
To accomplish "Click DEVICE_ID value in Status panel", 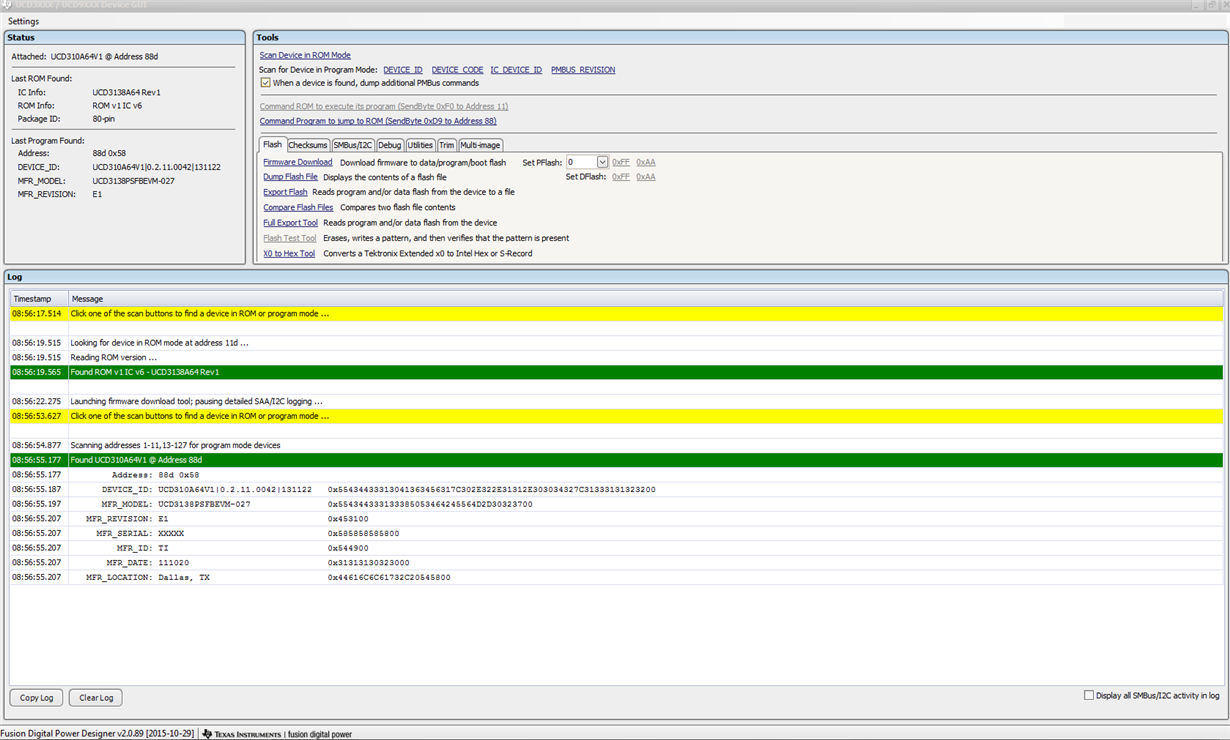I will pos(157,167).
